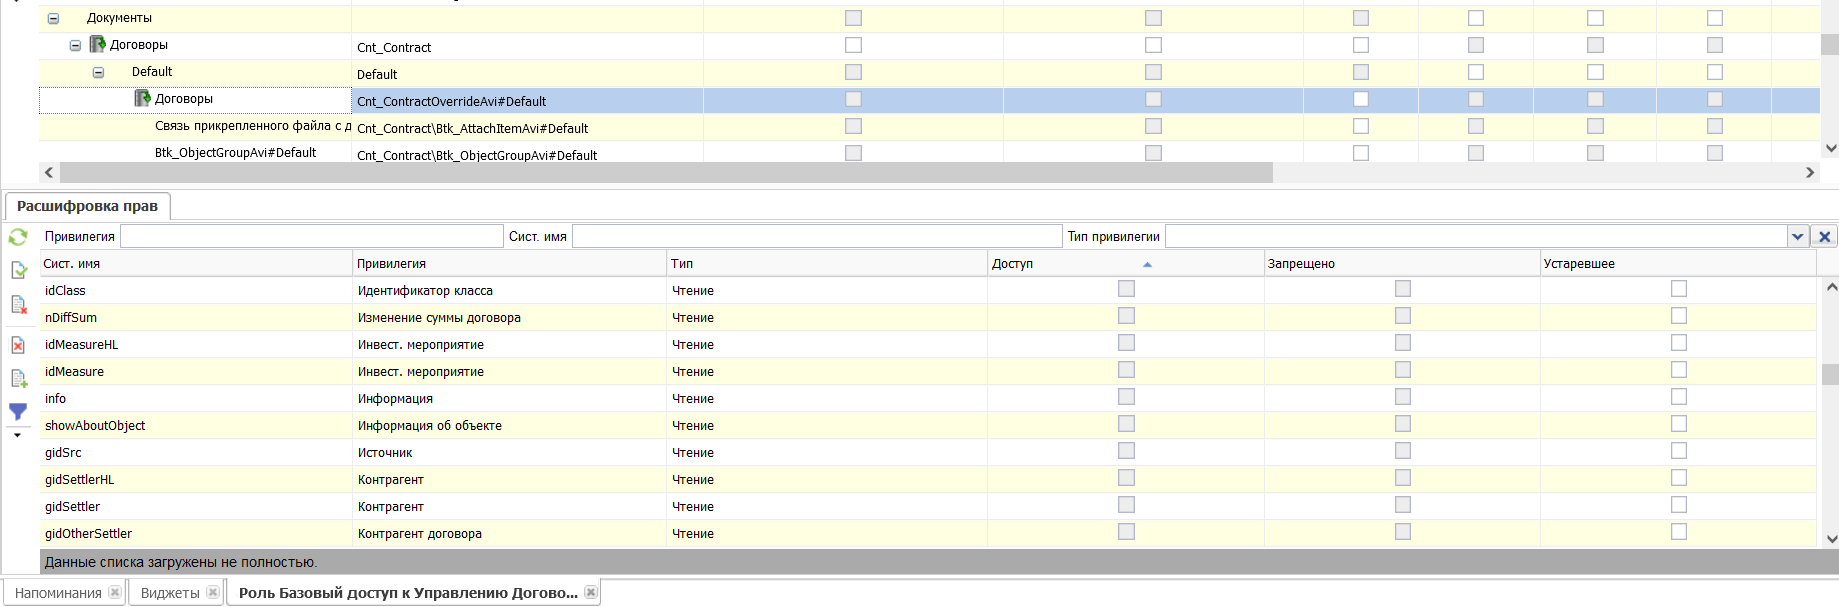The height and width of the screenshot is (607, 1839).
Task: Check the Доступ checkbox for idClass
Action: pyautogui.click(x=1126, y=289)
